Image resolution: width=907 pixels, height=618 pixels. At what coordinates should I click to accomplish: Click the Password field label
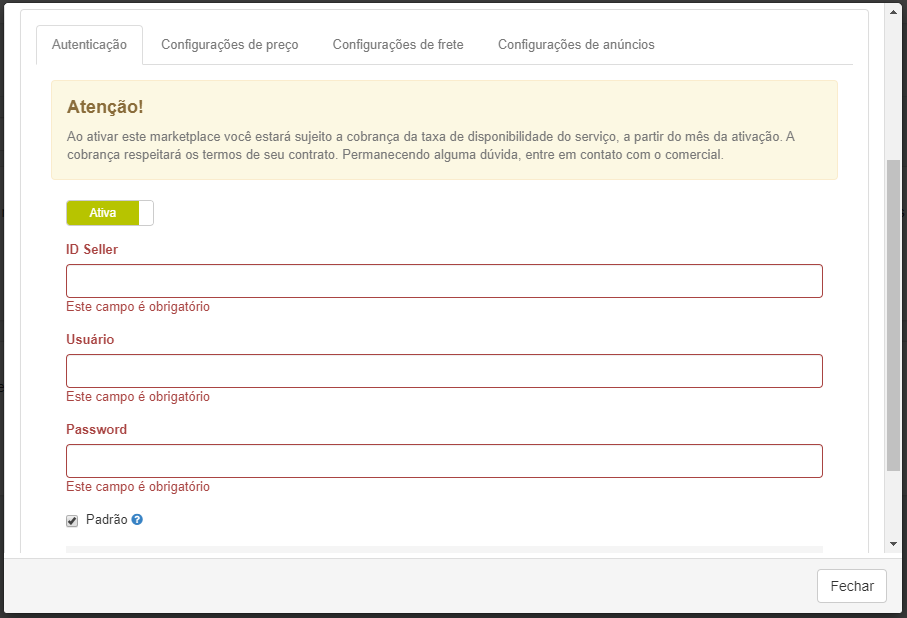(x=96, y=430)
